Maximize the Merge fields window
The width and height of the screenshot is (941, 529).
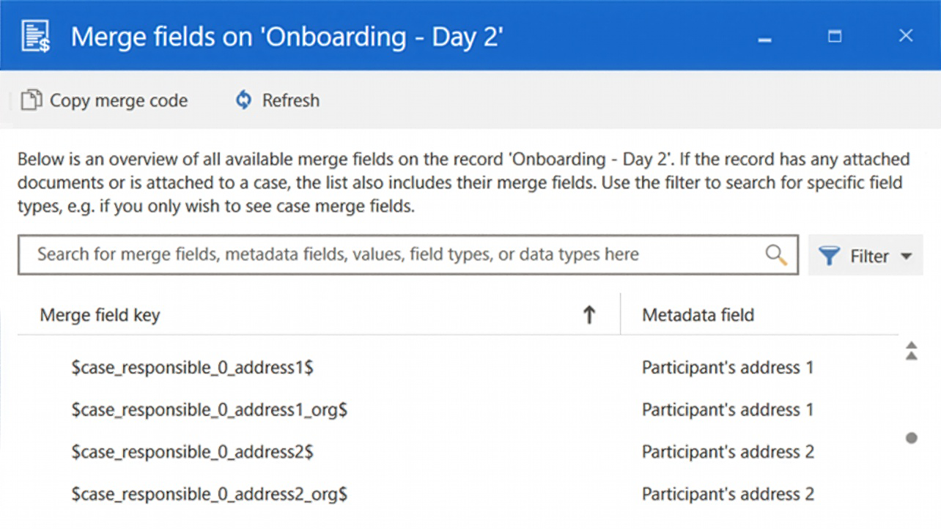tap(835, 36)
